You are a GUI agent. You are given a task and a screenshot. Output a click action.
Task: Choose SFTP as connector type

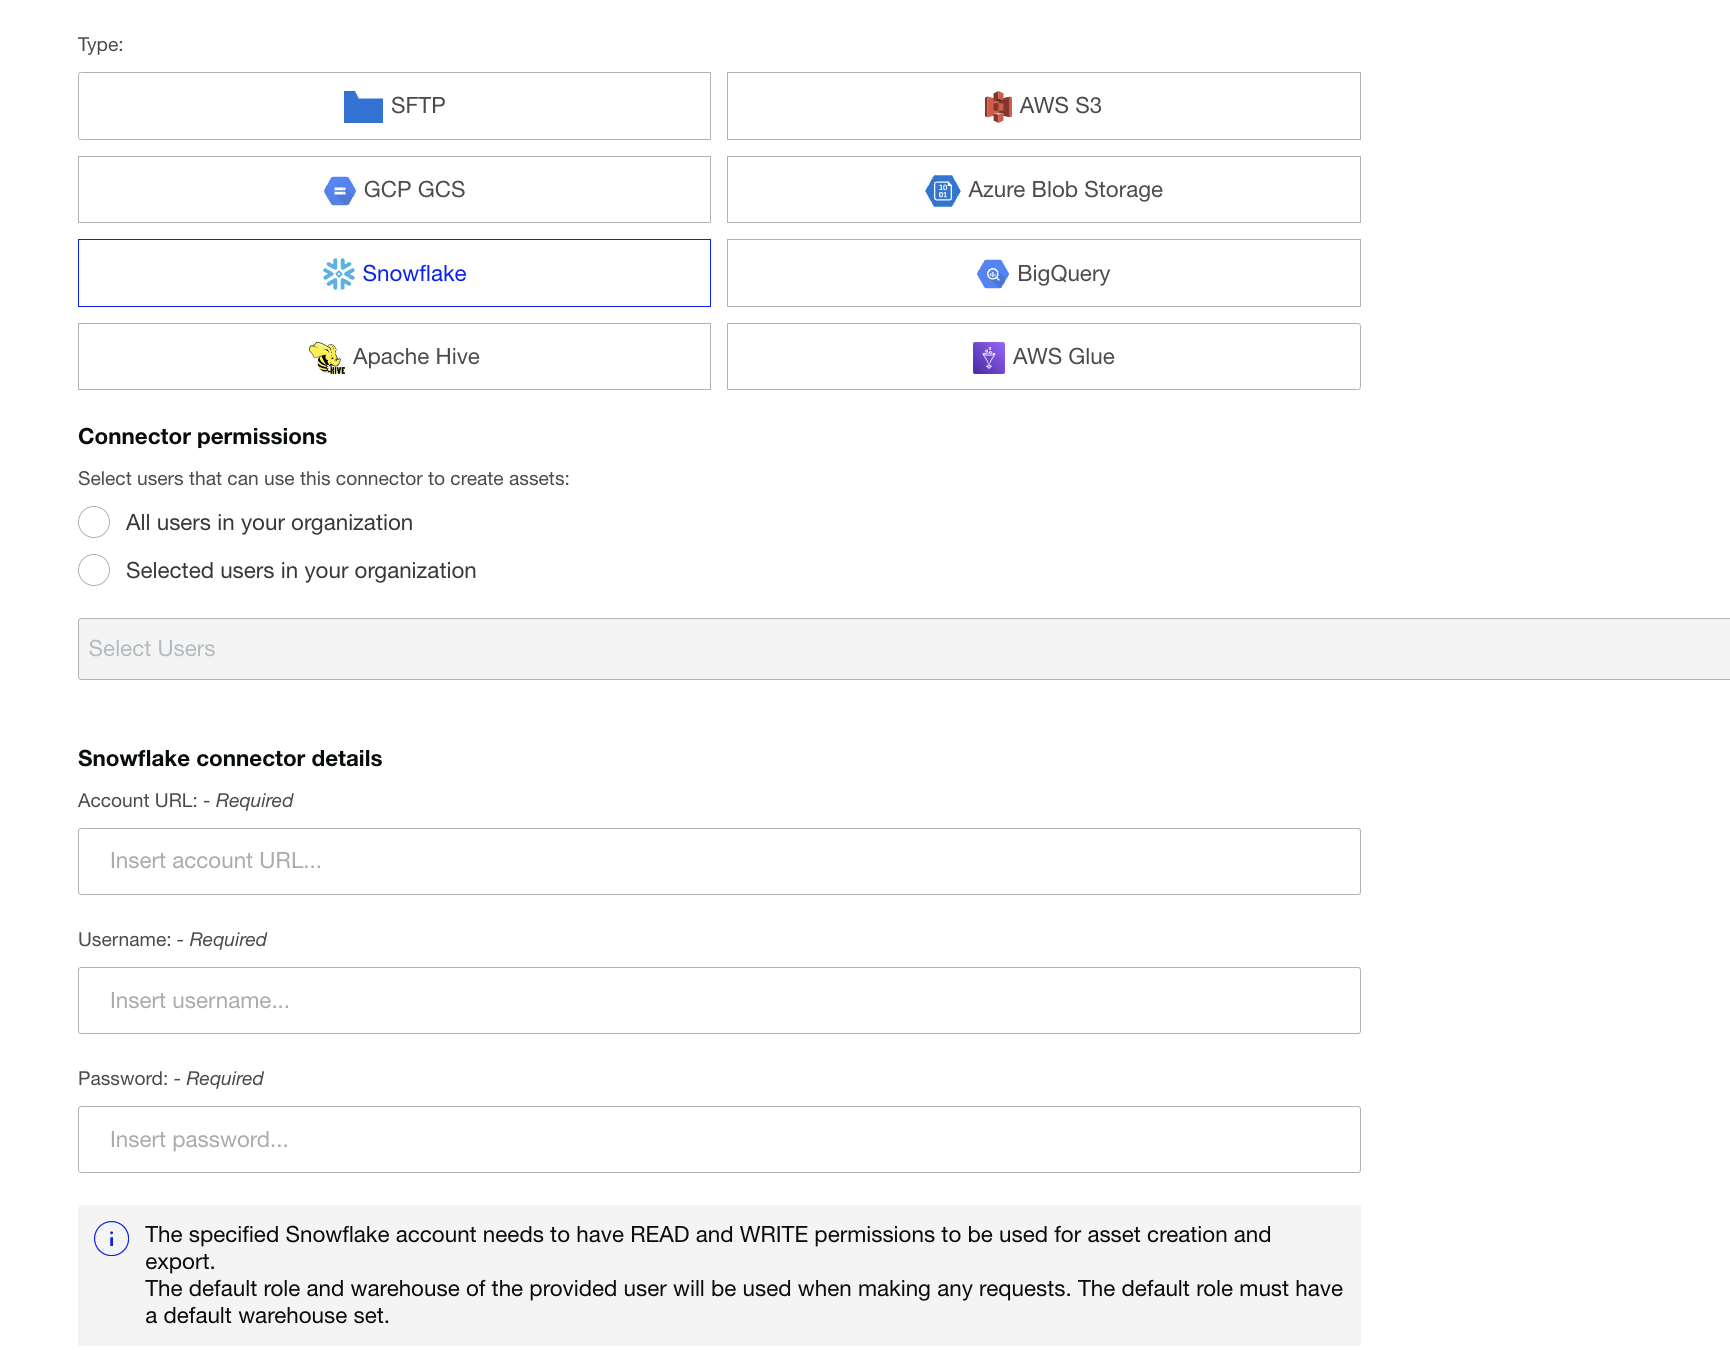tap(394, 106)
